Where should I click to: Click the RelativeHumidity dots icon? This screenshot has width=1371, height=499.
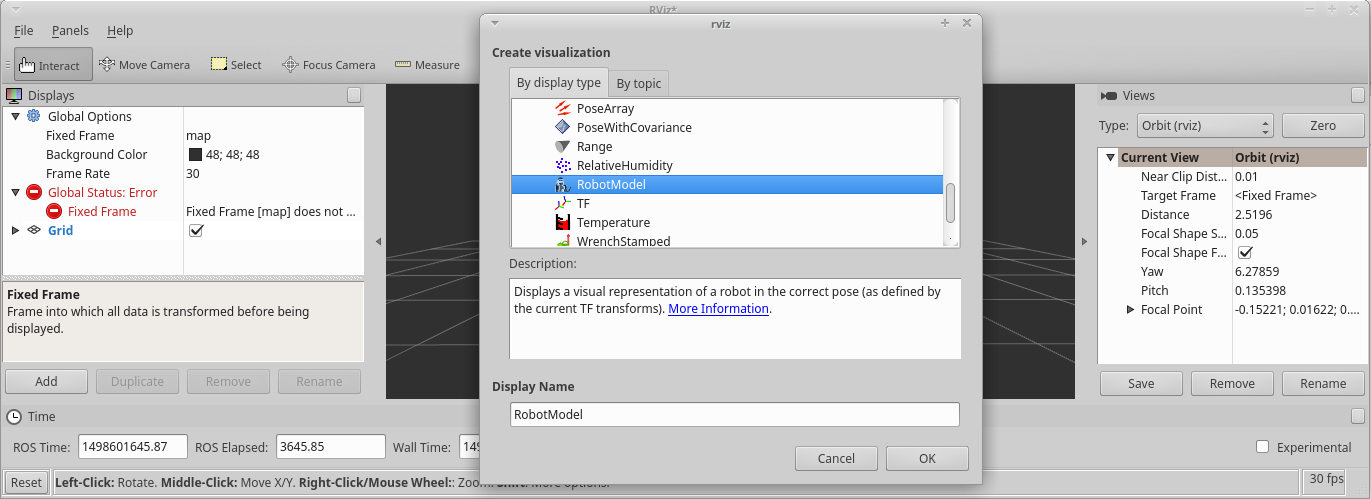(x=562, y=165)
